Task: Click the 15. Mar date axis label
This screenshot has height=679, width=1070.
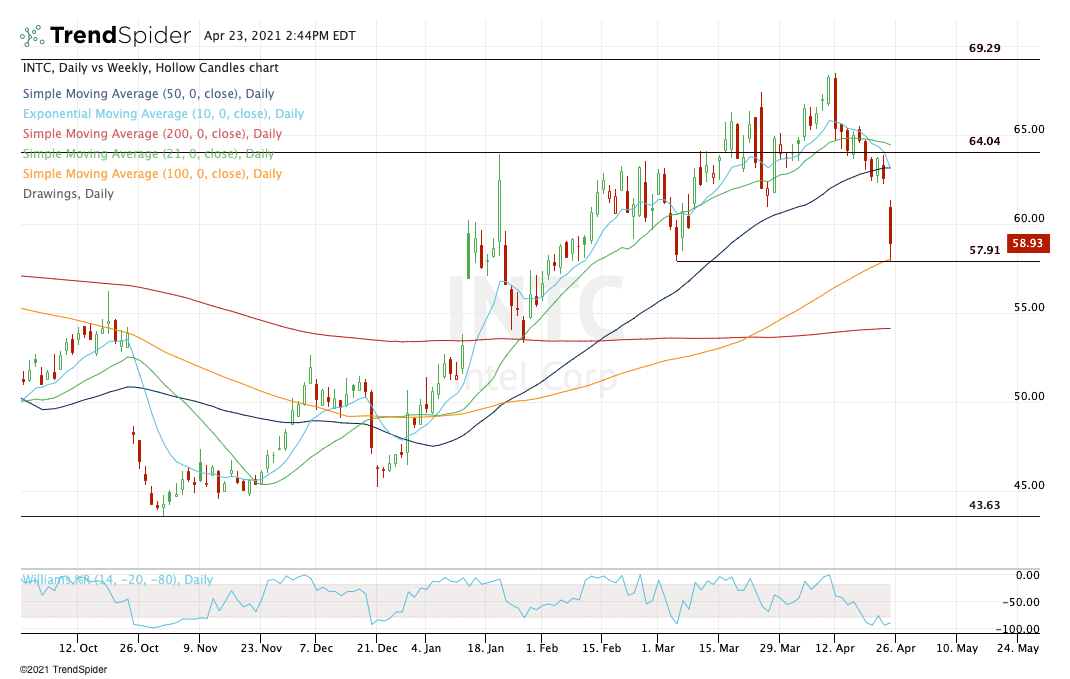Action: tap(718, 648)
